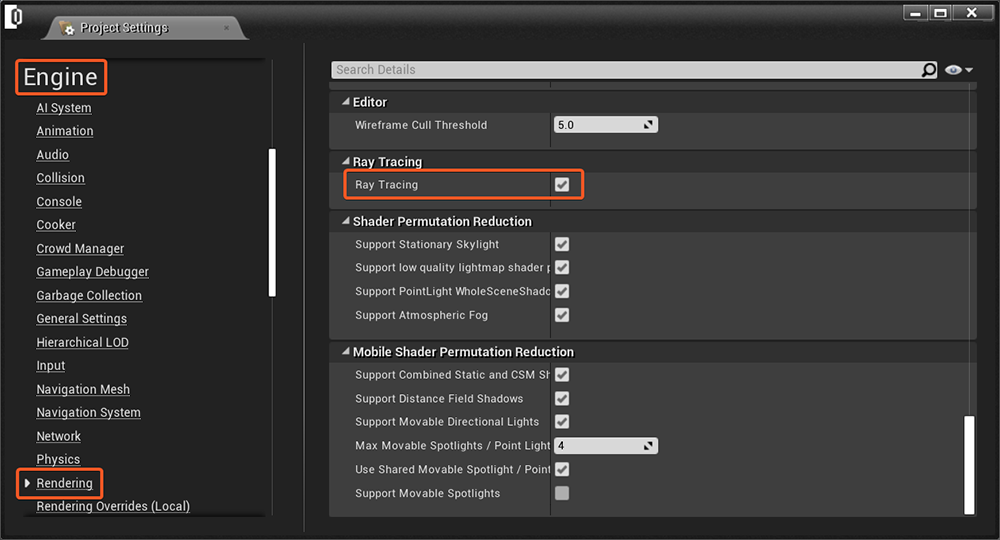The width and height of the screenshot is (1000, 540).
Task: Open the eye view options dropdown
Action: (x=958, y=70)
